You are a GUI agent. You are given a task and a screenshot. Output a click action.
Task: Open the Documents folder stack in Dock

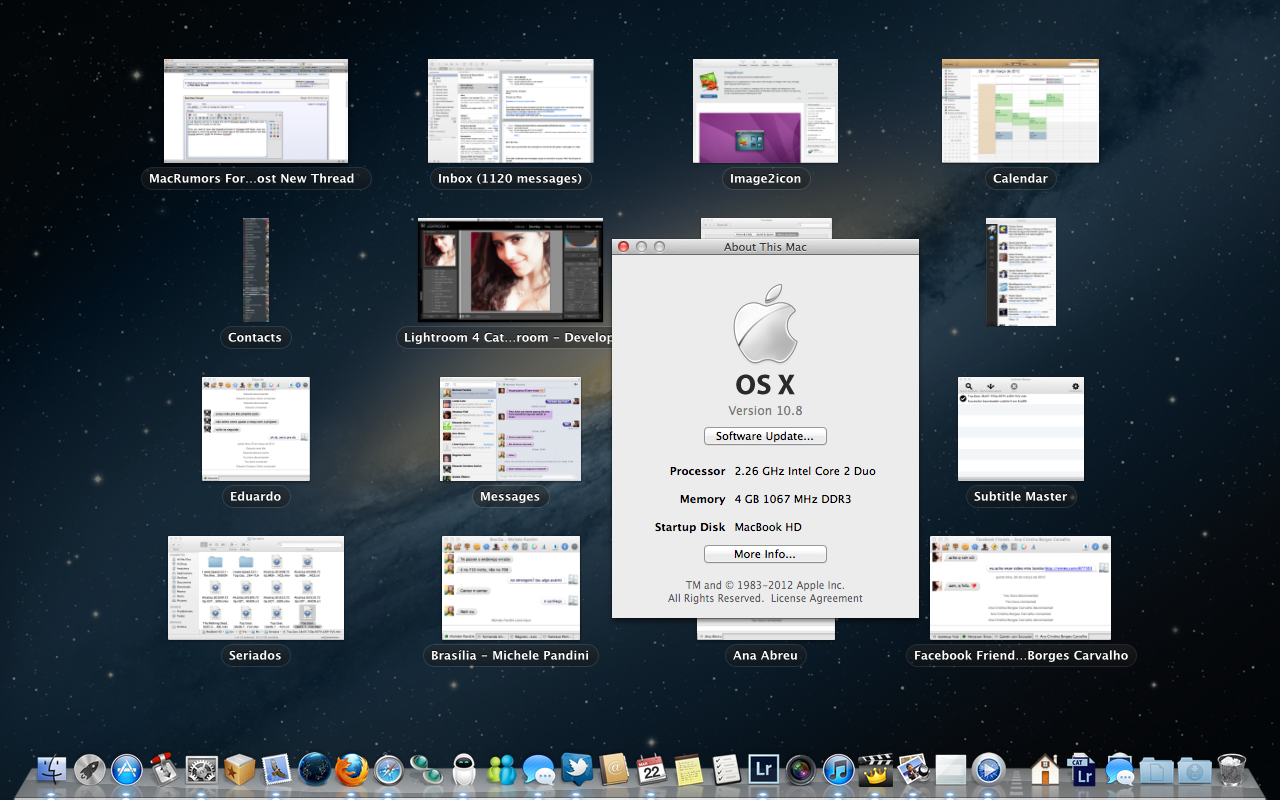coord(1157,769)
